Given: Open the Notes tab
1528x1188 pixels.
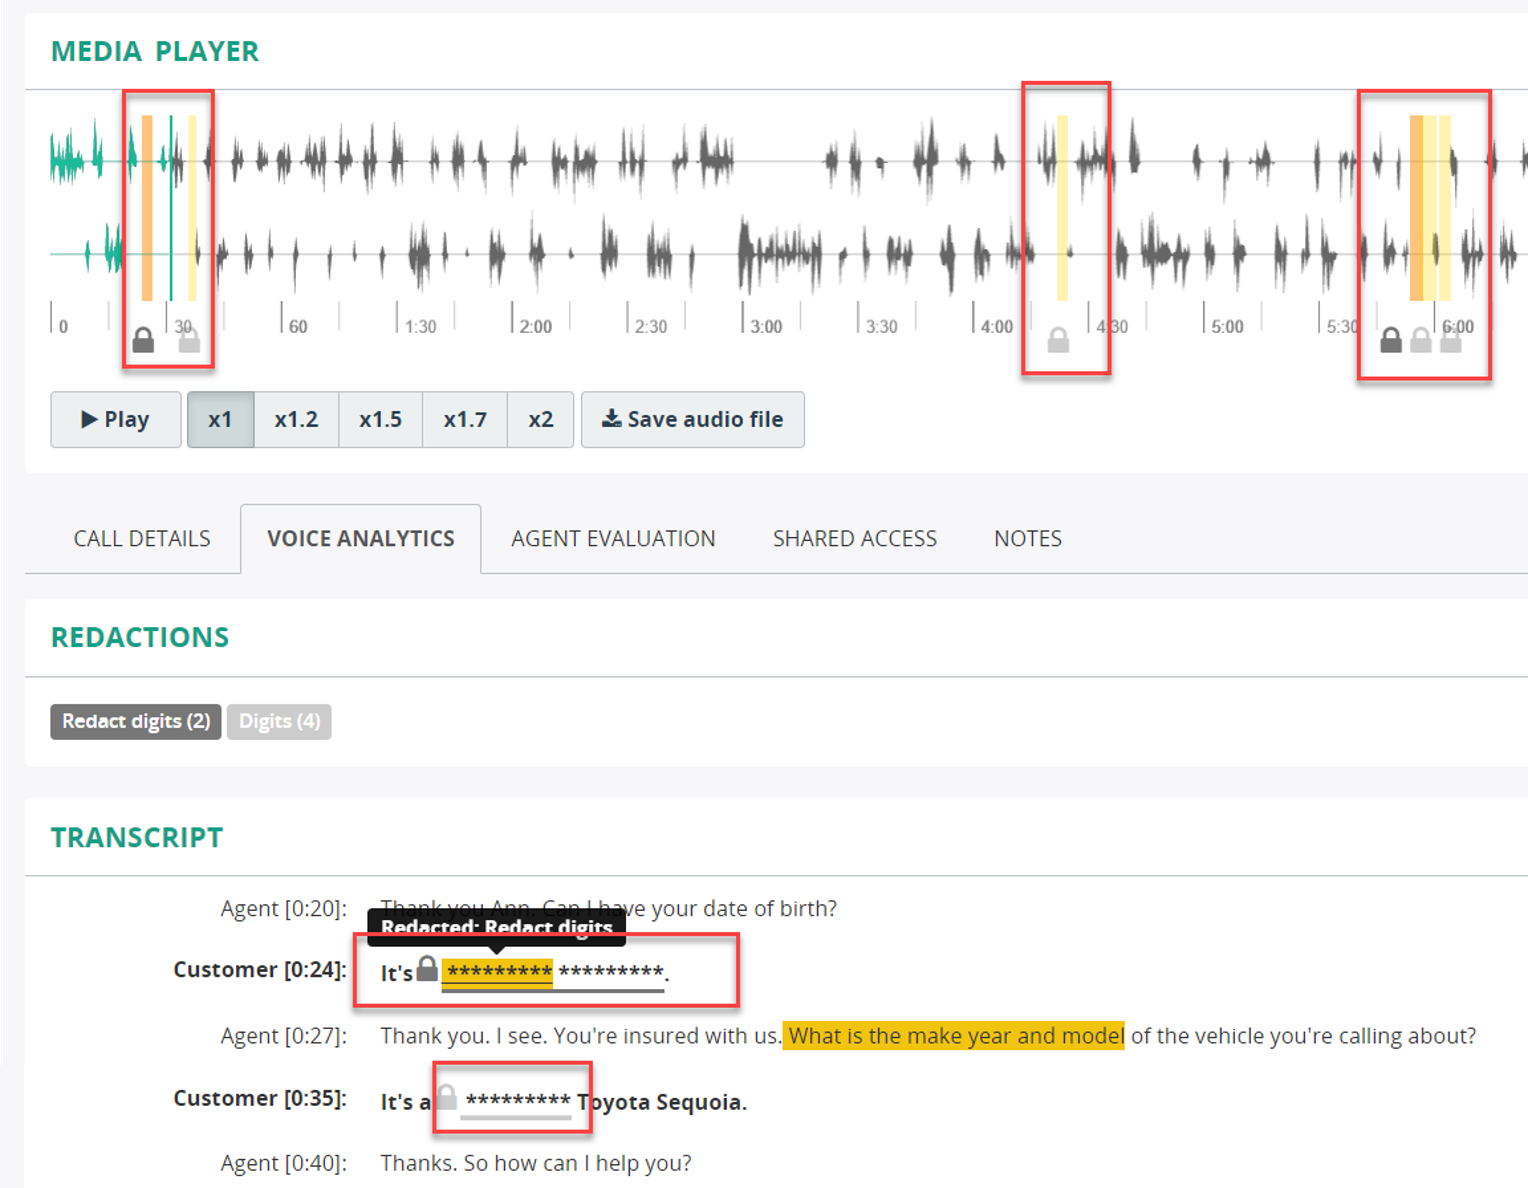Looking at the screenshot, I should 1027,538.
